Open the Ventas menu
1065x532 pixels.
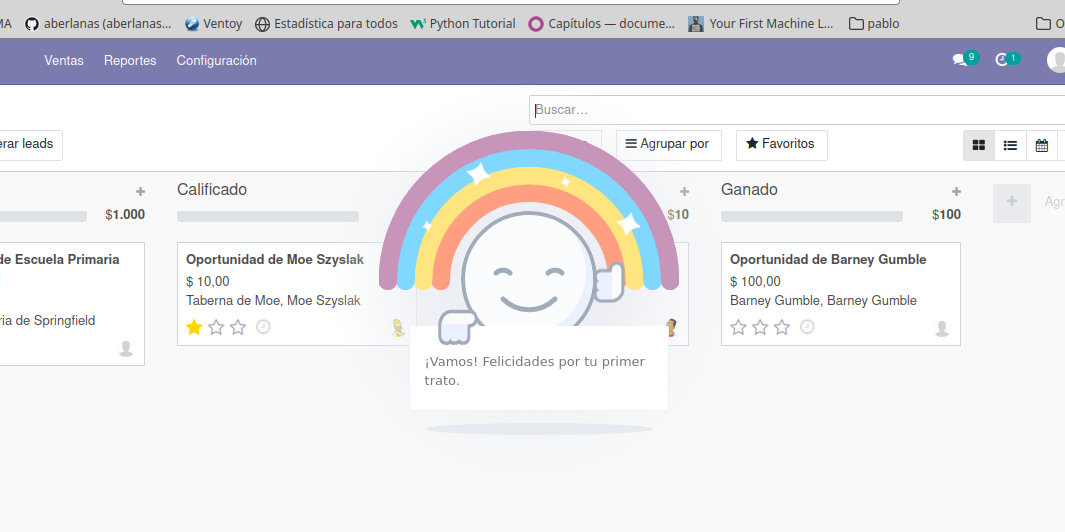click(64, 60)
